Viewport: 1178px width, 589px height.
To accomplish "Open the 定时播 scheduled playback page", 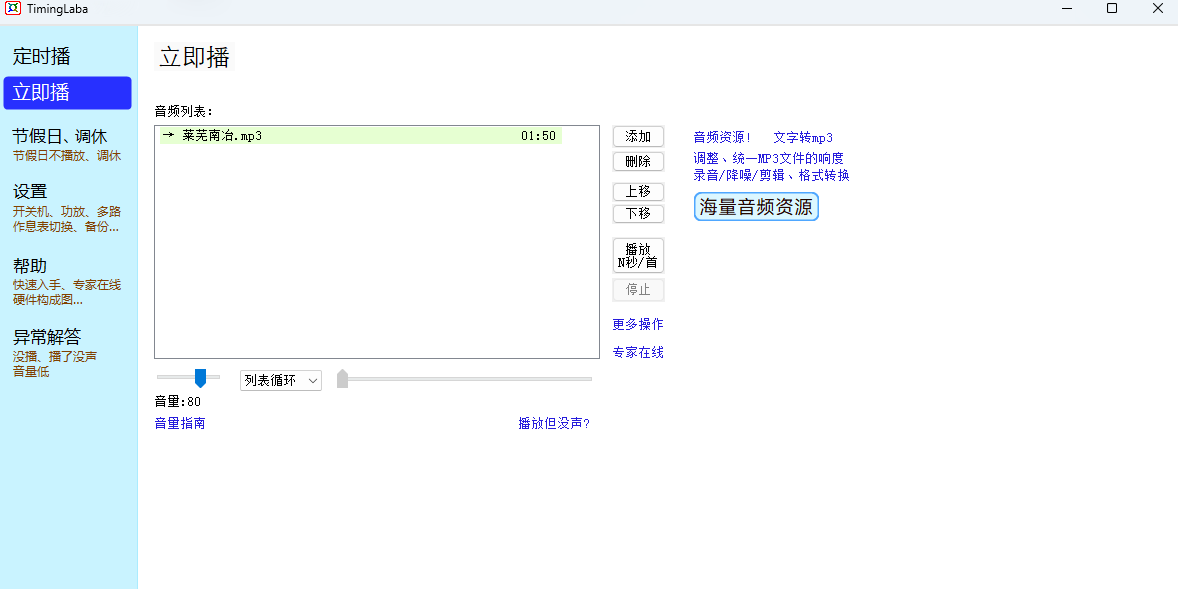I will pyautogui.click(x=42, y=56).
